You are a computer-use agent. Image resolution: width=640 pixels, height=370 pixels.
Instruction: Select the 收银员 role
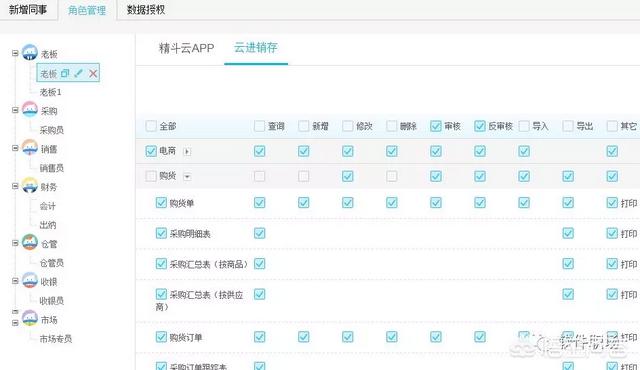tap(51, 301)
